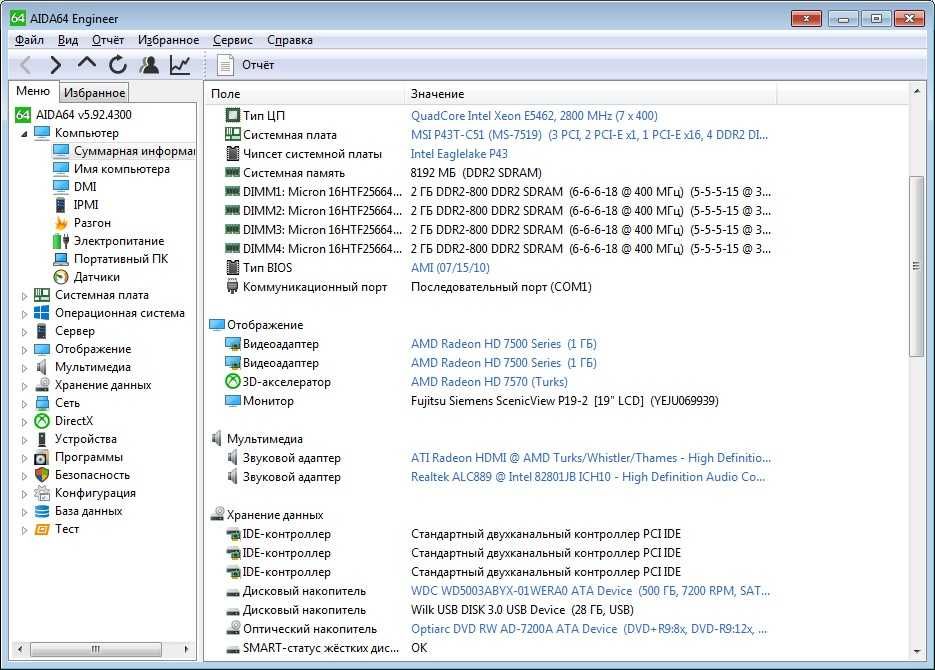Select Имя компьютера tree item

coord(112,169)
